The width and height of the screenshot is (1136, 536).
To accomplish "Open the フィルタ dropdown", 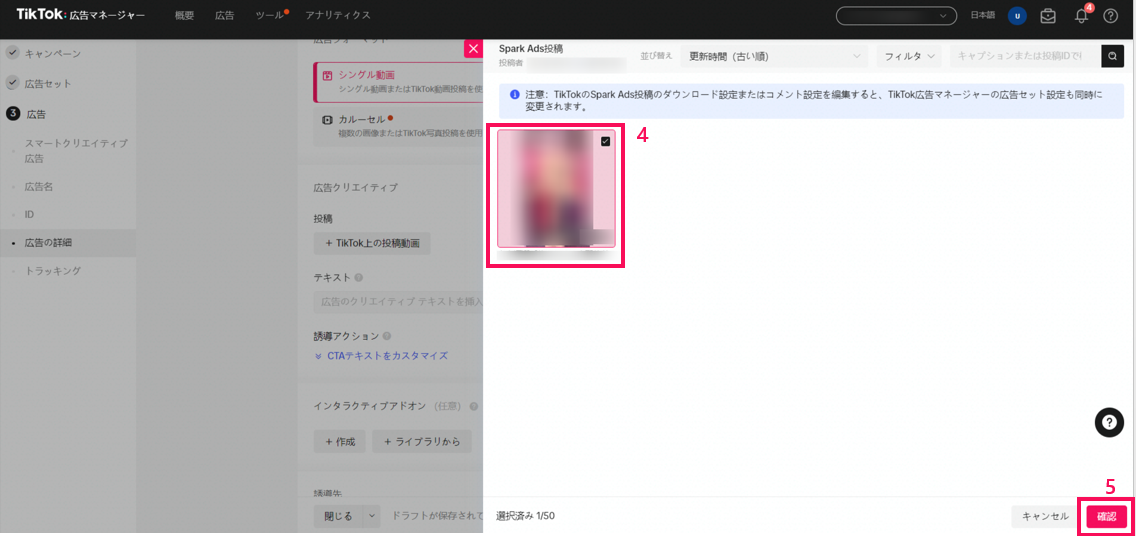I will coord(909,57).
